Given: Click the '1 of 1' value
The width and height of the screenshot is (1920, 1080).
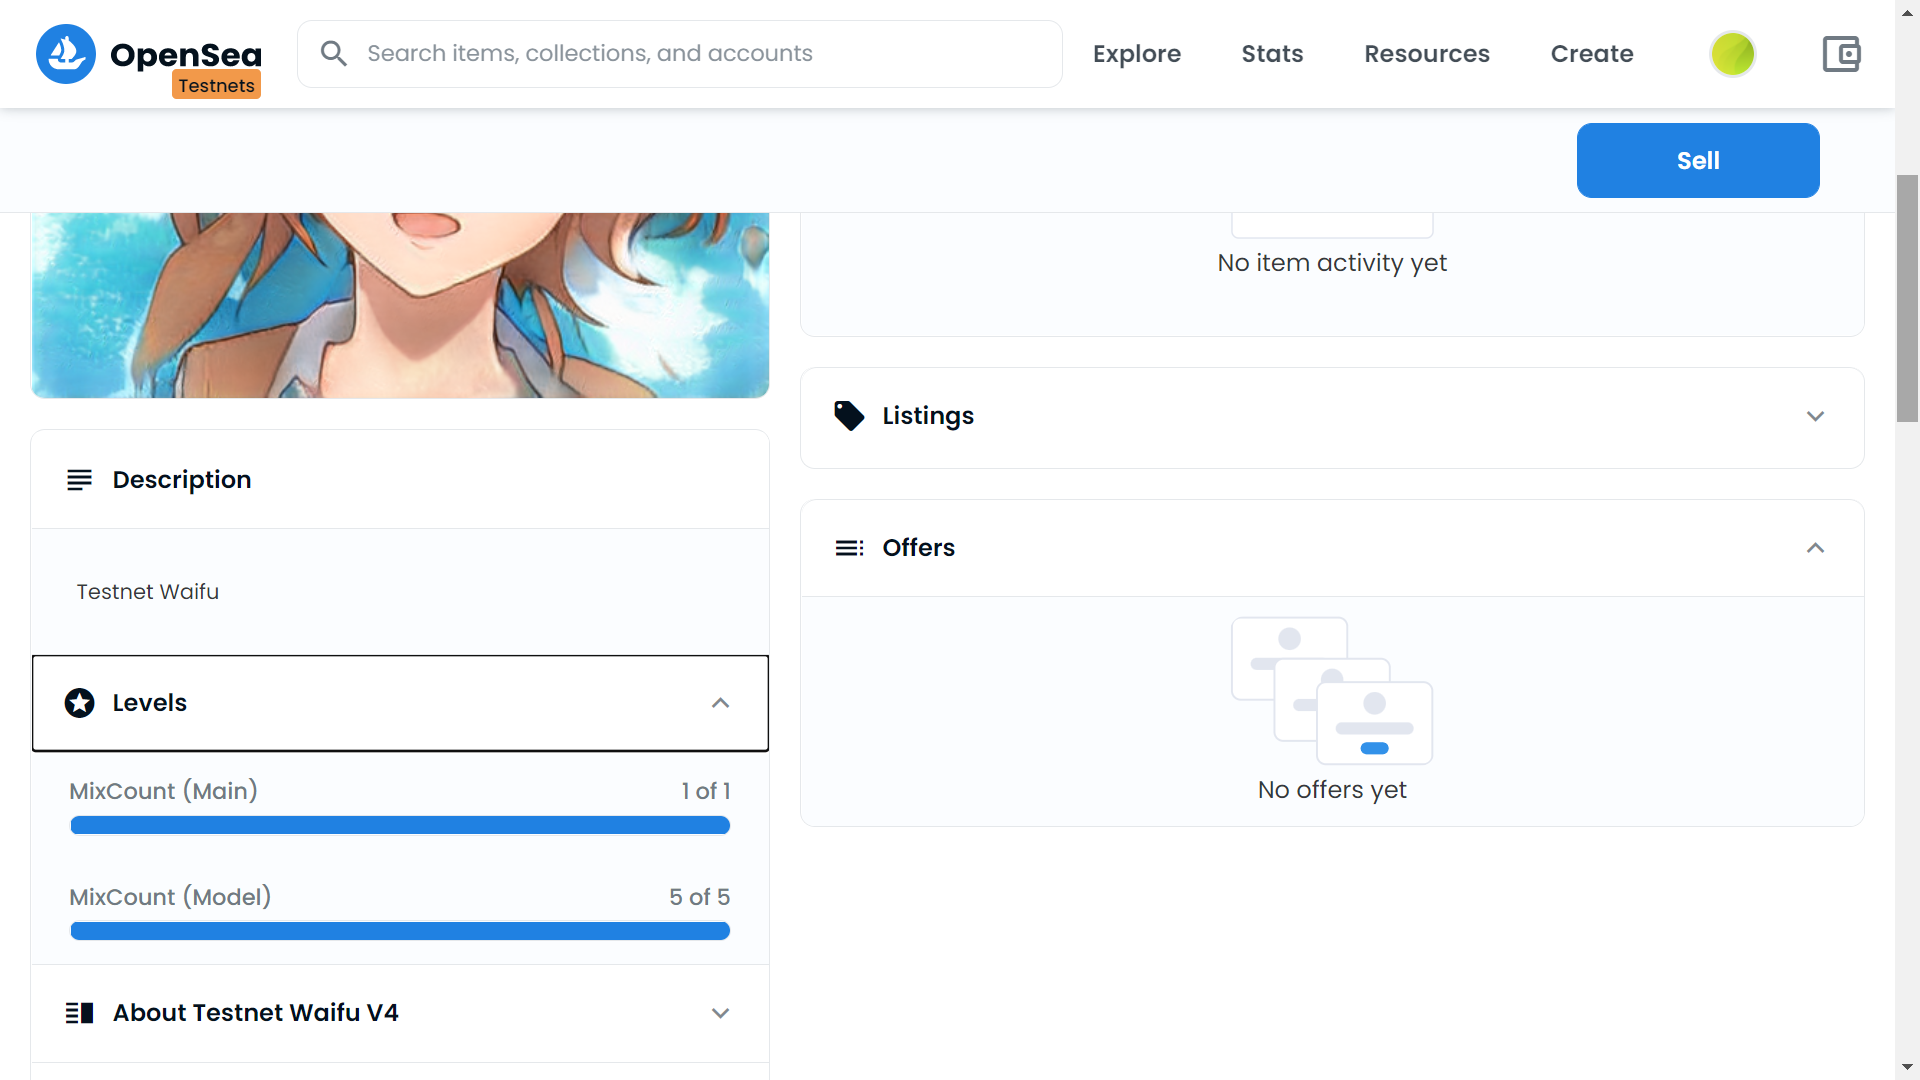Looking at the screenshot, I should pyautogui.click(x=706, y=791).
